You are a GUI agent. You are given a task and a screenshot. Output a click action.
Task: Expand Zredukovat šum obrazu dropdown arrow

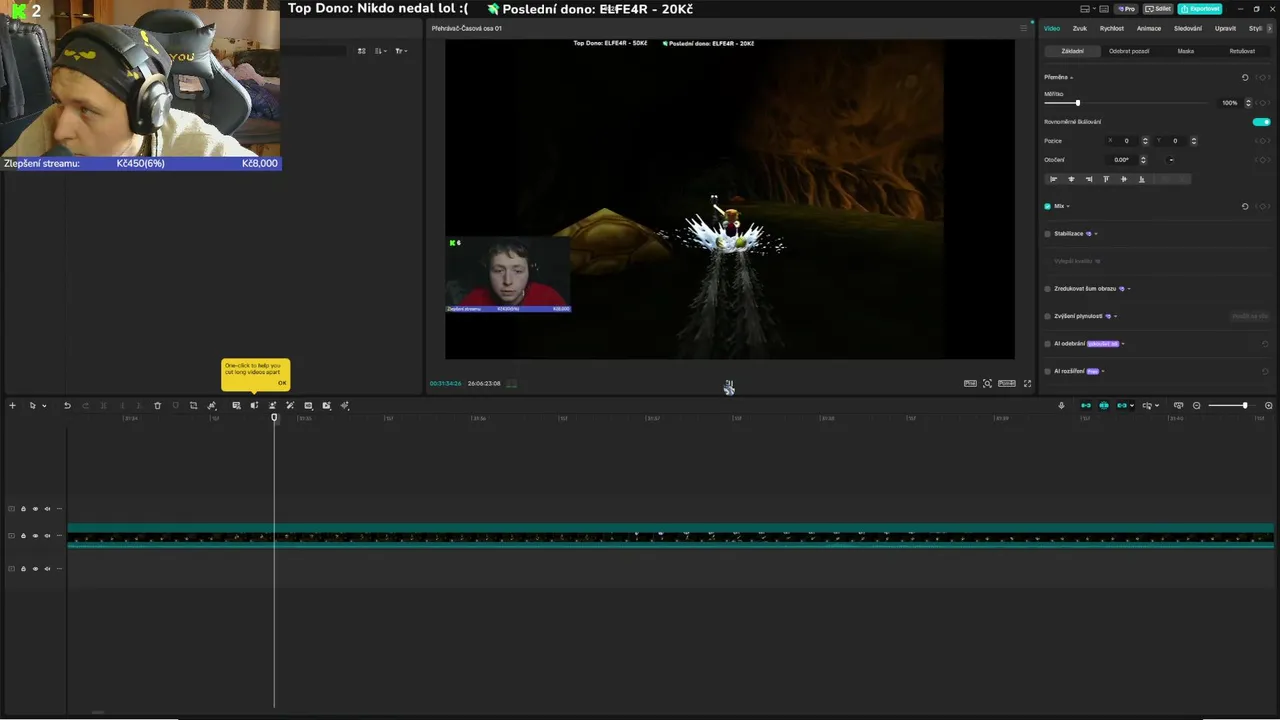(x=1129, y=289)
